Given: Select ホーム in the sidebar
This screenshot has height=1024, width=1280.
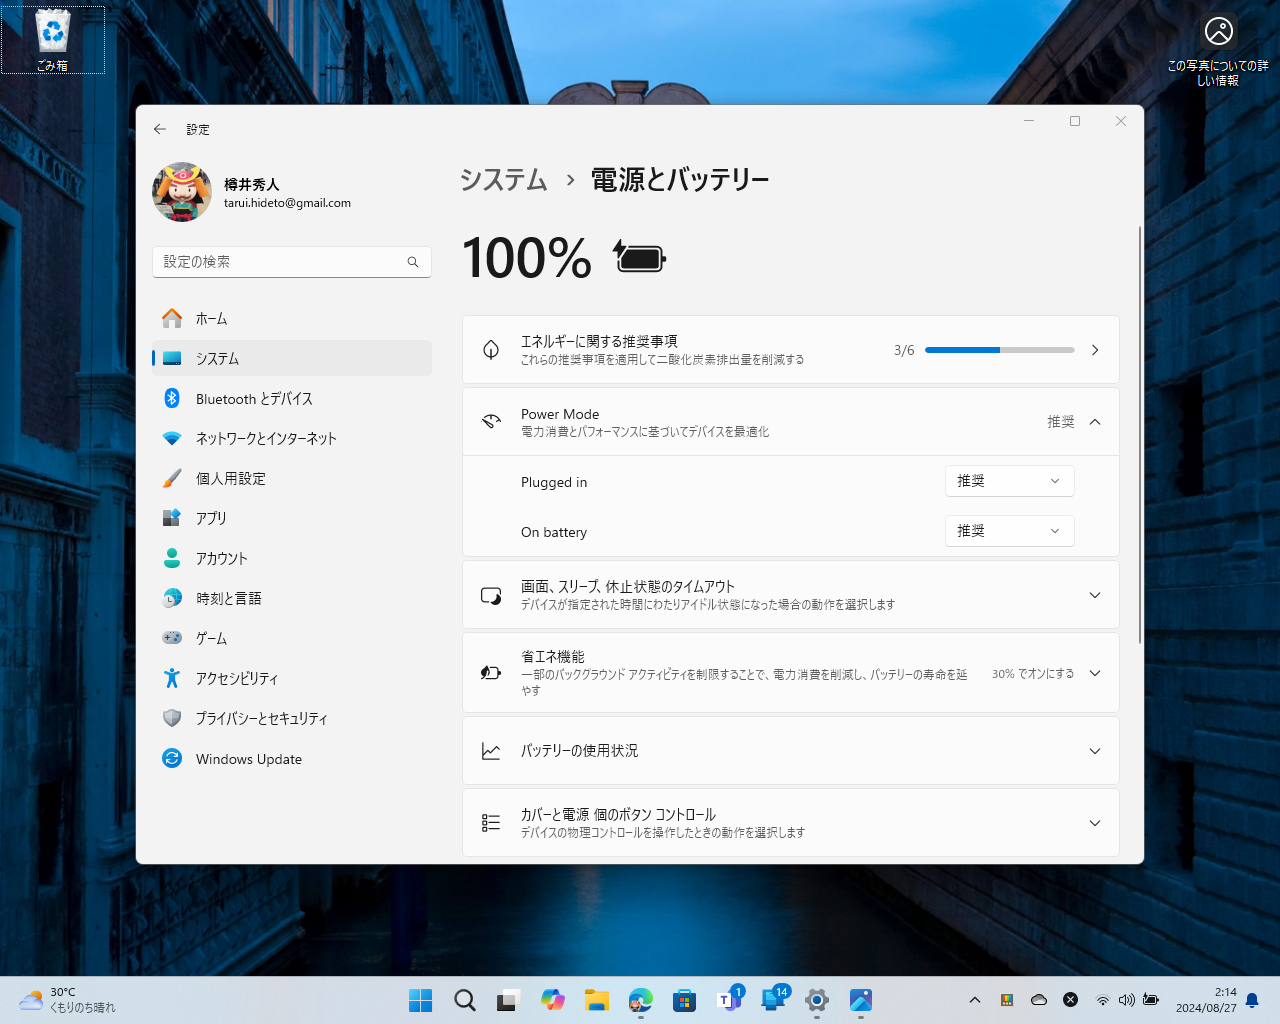Looking at the screenshot, I should coord(215,318).
